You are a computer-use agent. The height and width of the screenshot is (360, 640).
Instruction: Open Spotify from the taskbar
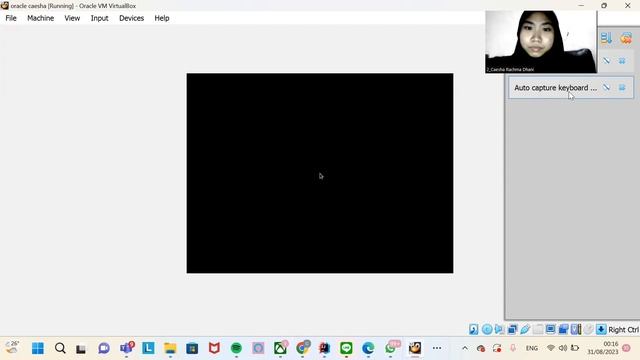236,348
